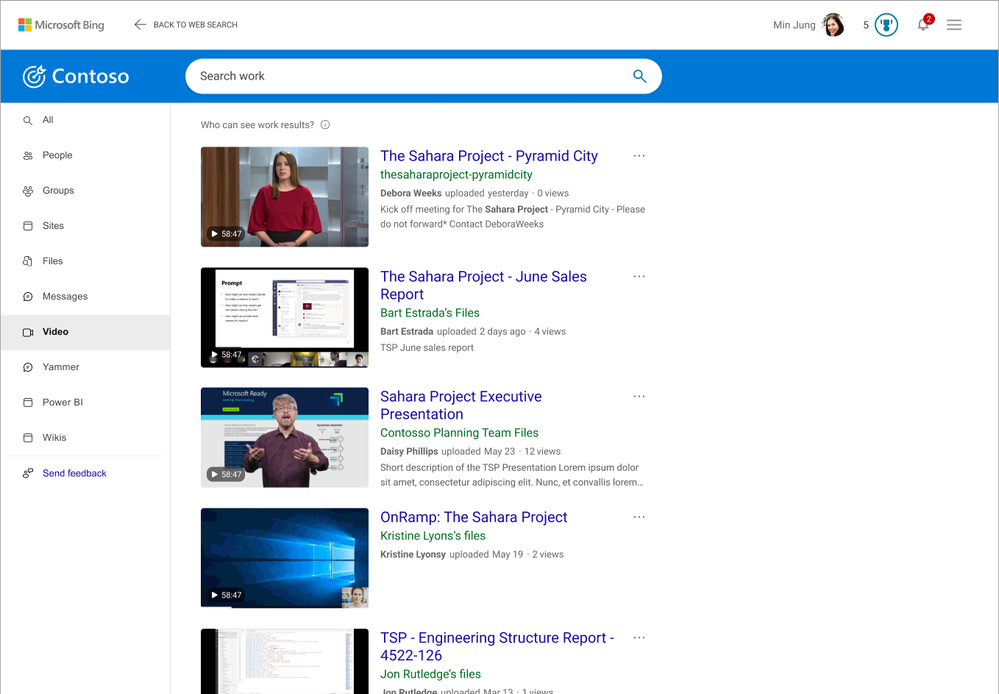Switch to the People tab label

(x=57, y=155)
